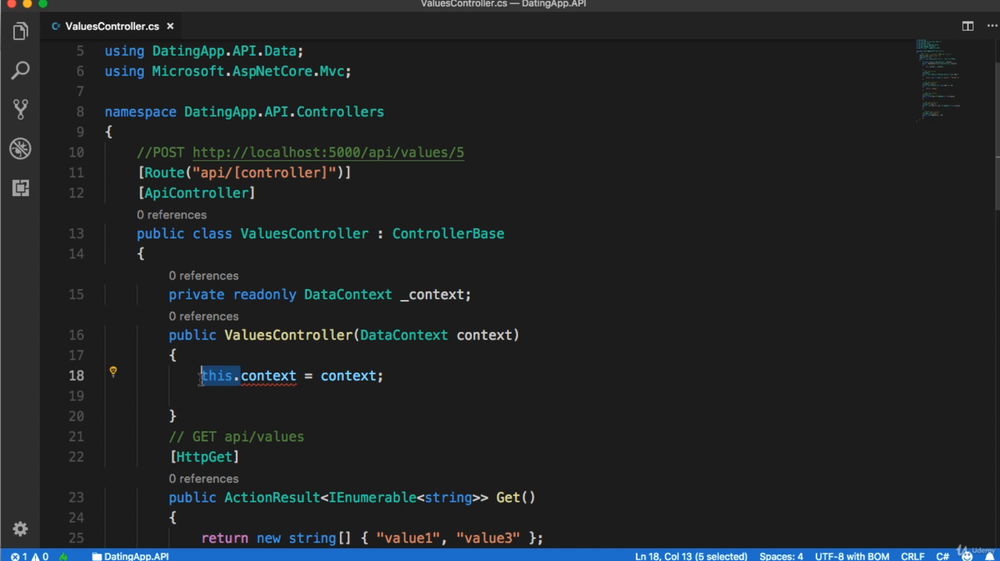The height and width of the screenshot is (561, 1000).
Task: Open the Debug view in activity bar
Action: [x=20, y=149]
